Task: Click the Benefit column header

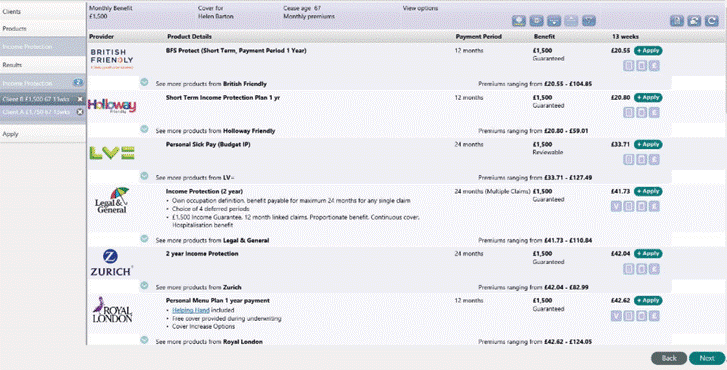Action: pos(544,36)
